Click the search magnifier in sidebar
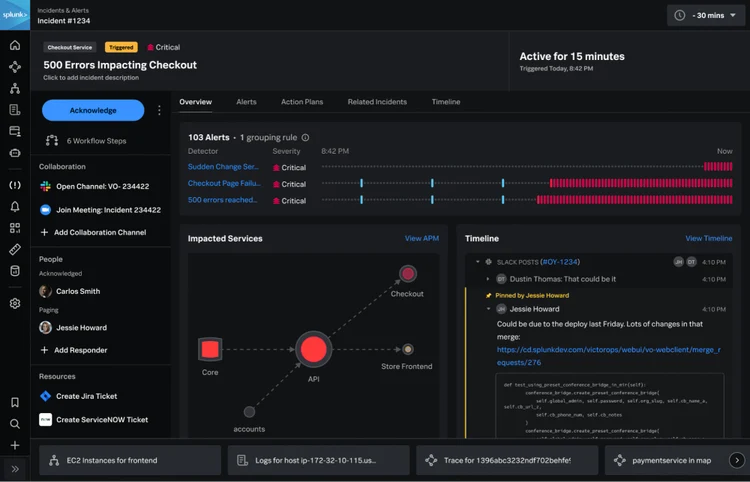Screen dimensions: 750x482 pos(15,423)
